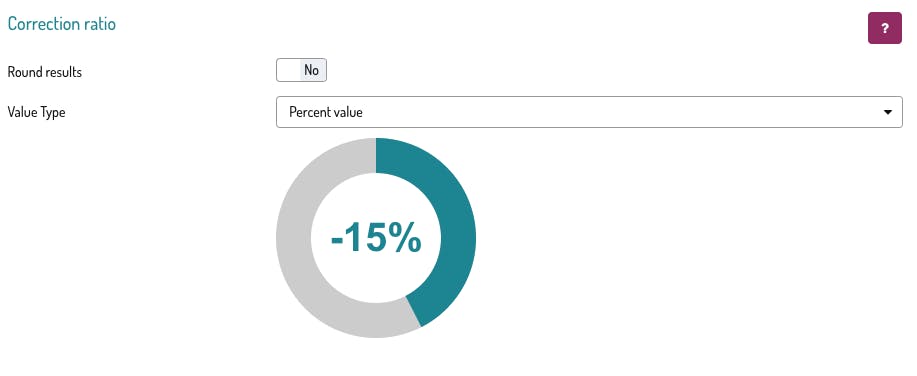Screen dimensions: 917x376
Task: Show help for Correction ratio section
Action: point(884,28)
